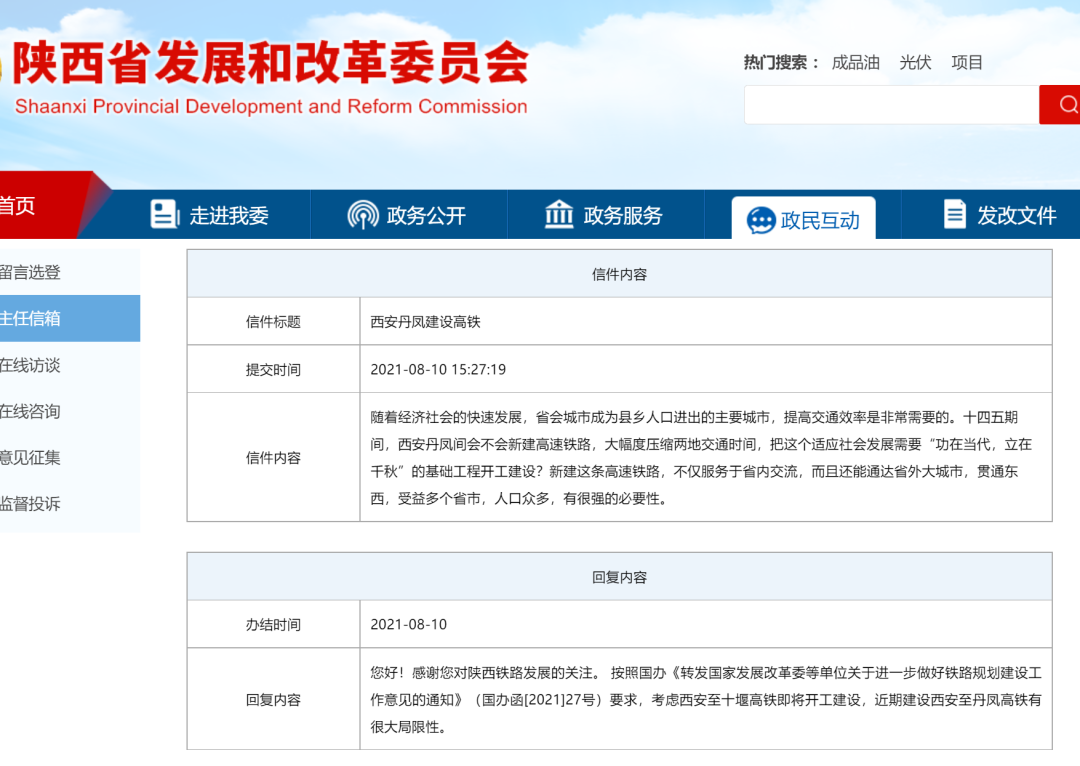
Task: Go to 在线访谈 in sidebar
Action: tap(32, 365)
